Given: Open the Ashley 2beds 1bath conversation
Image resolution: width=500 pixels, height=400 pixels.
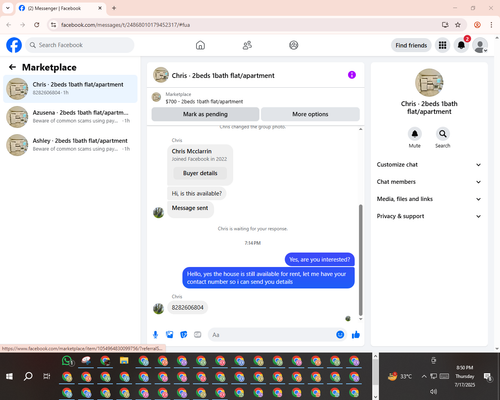Looking at the screenshot, I should click(x=70, y=145).
